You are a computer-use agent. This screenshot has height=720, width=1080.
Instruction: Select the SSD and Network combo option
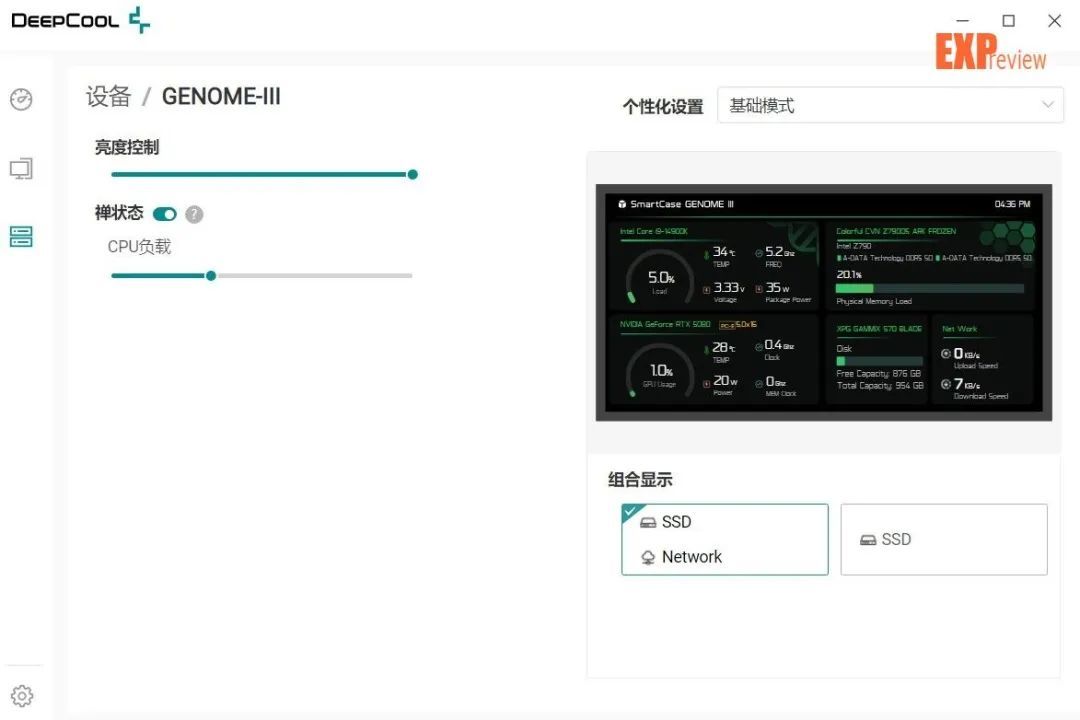[x=725, y=539]
